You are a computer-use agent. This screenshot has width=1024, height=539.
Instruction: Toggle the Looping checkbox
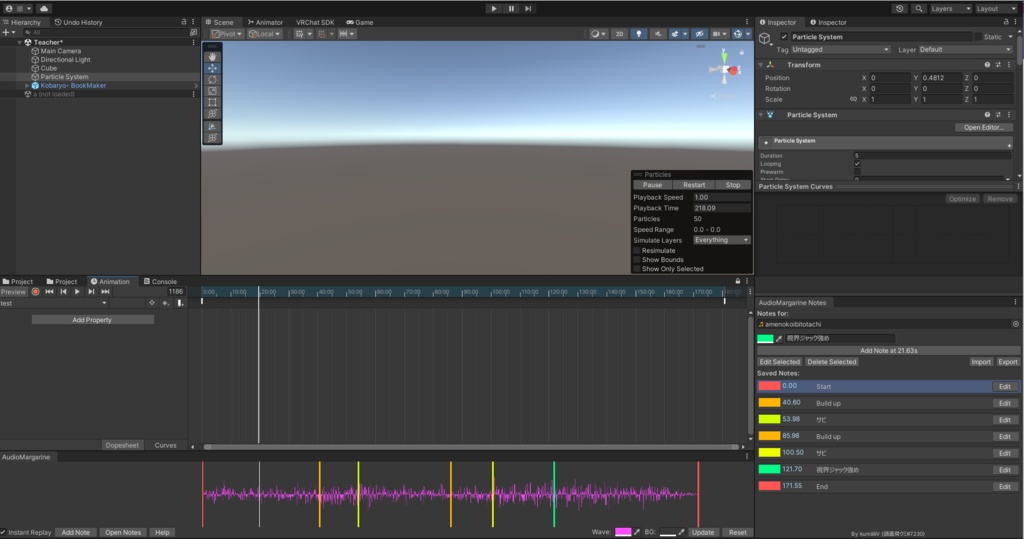[x=857, y=164]
